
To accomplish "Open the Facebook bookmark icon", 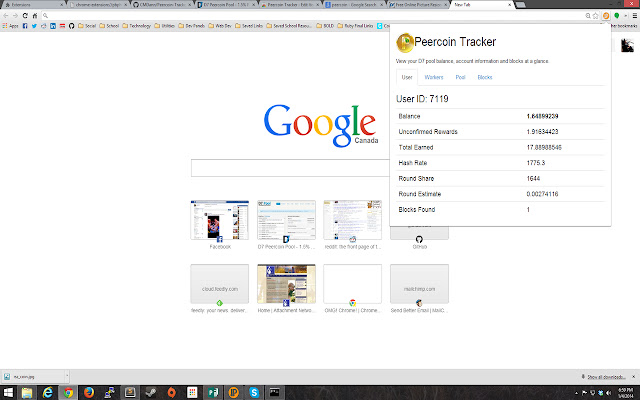I will point(25,26).
